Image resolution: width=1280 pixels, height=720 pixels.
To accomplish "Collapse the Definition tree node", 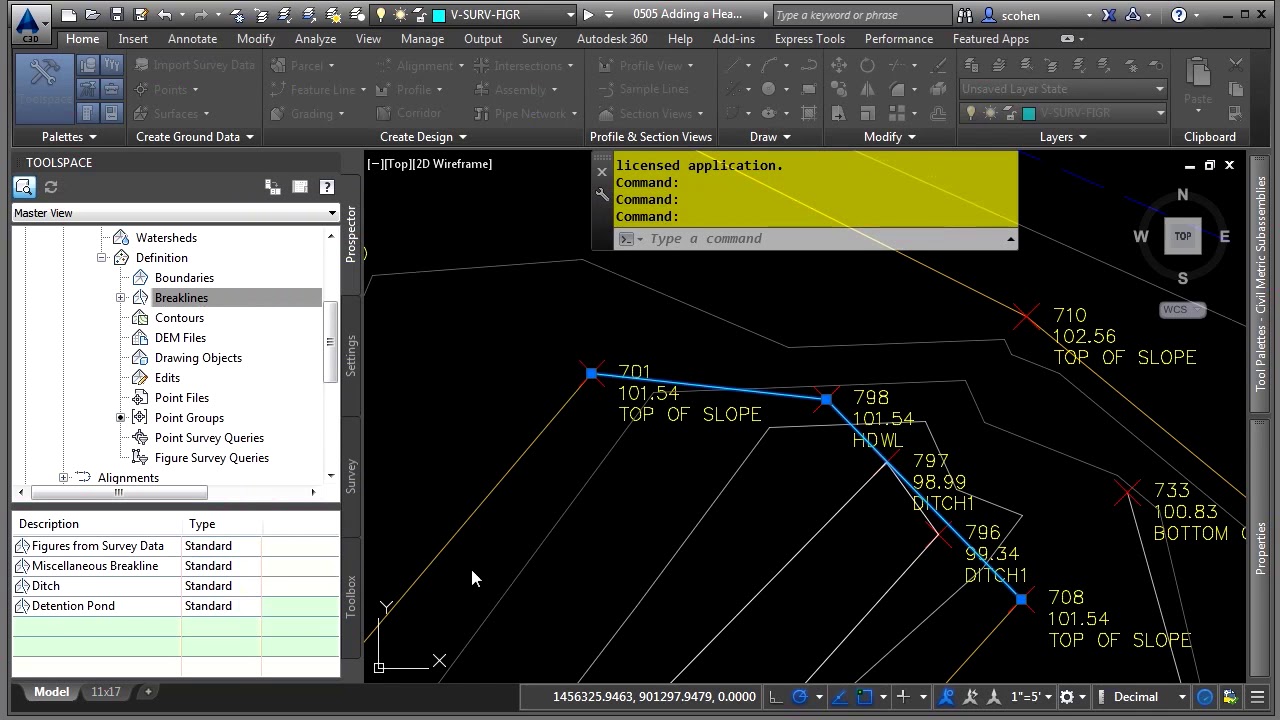I will click(x=102, y=258).
